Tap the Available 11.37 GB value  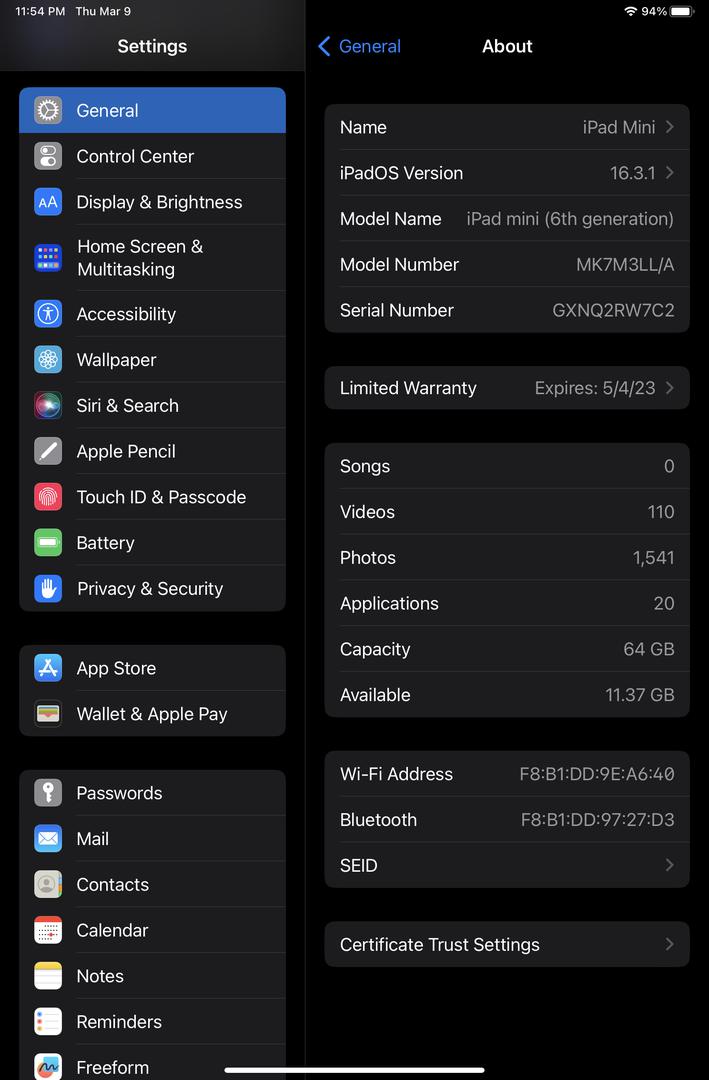point(639,695)
